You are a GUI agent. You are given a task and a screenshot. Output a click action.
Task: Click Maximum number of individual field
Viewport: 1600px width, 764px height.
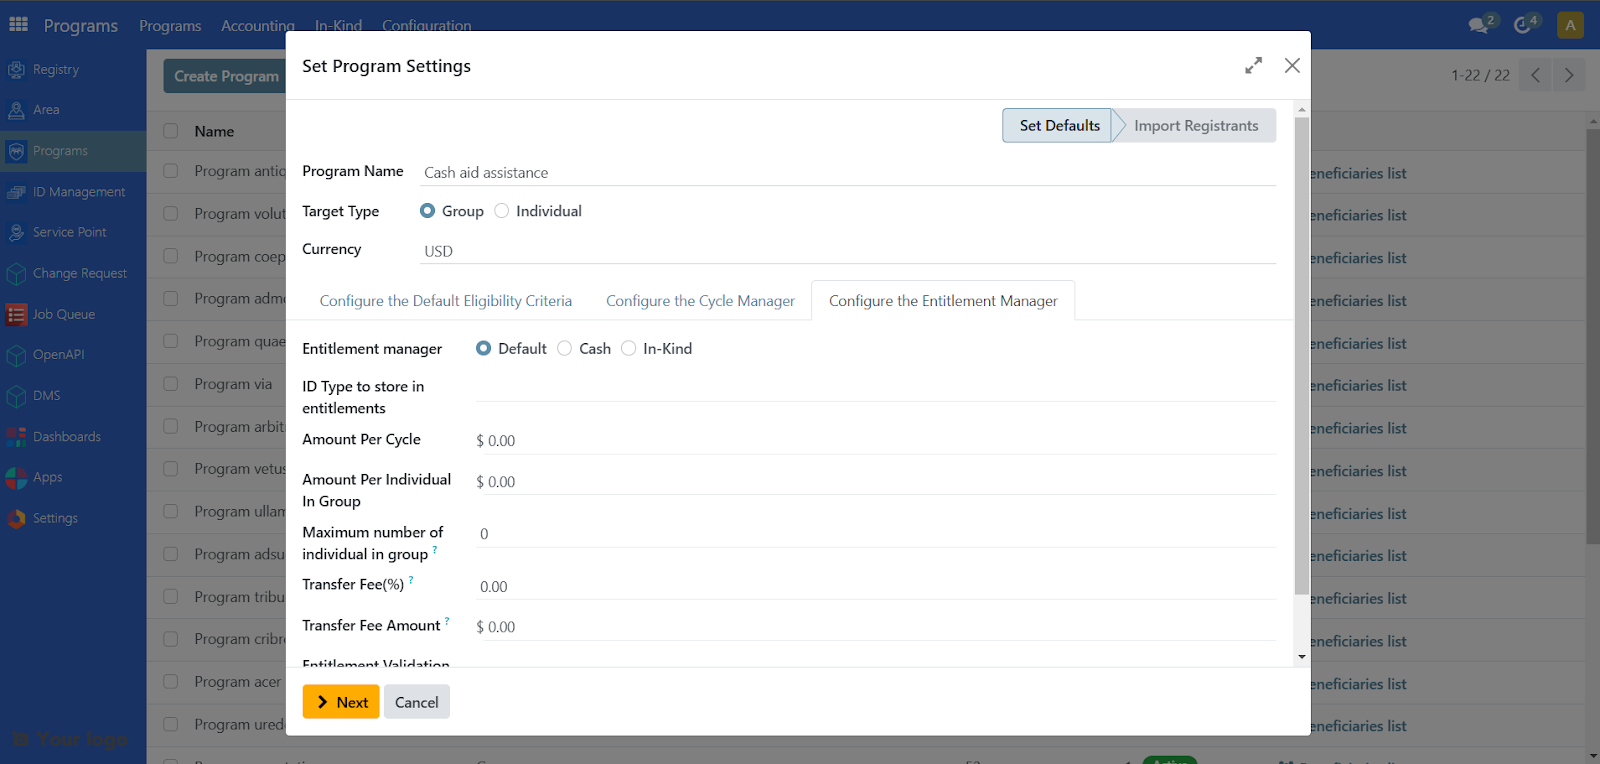(x=876, y=534)
